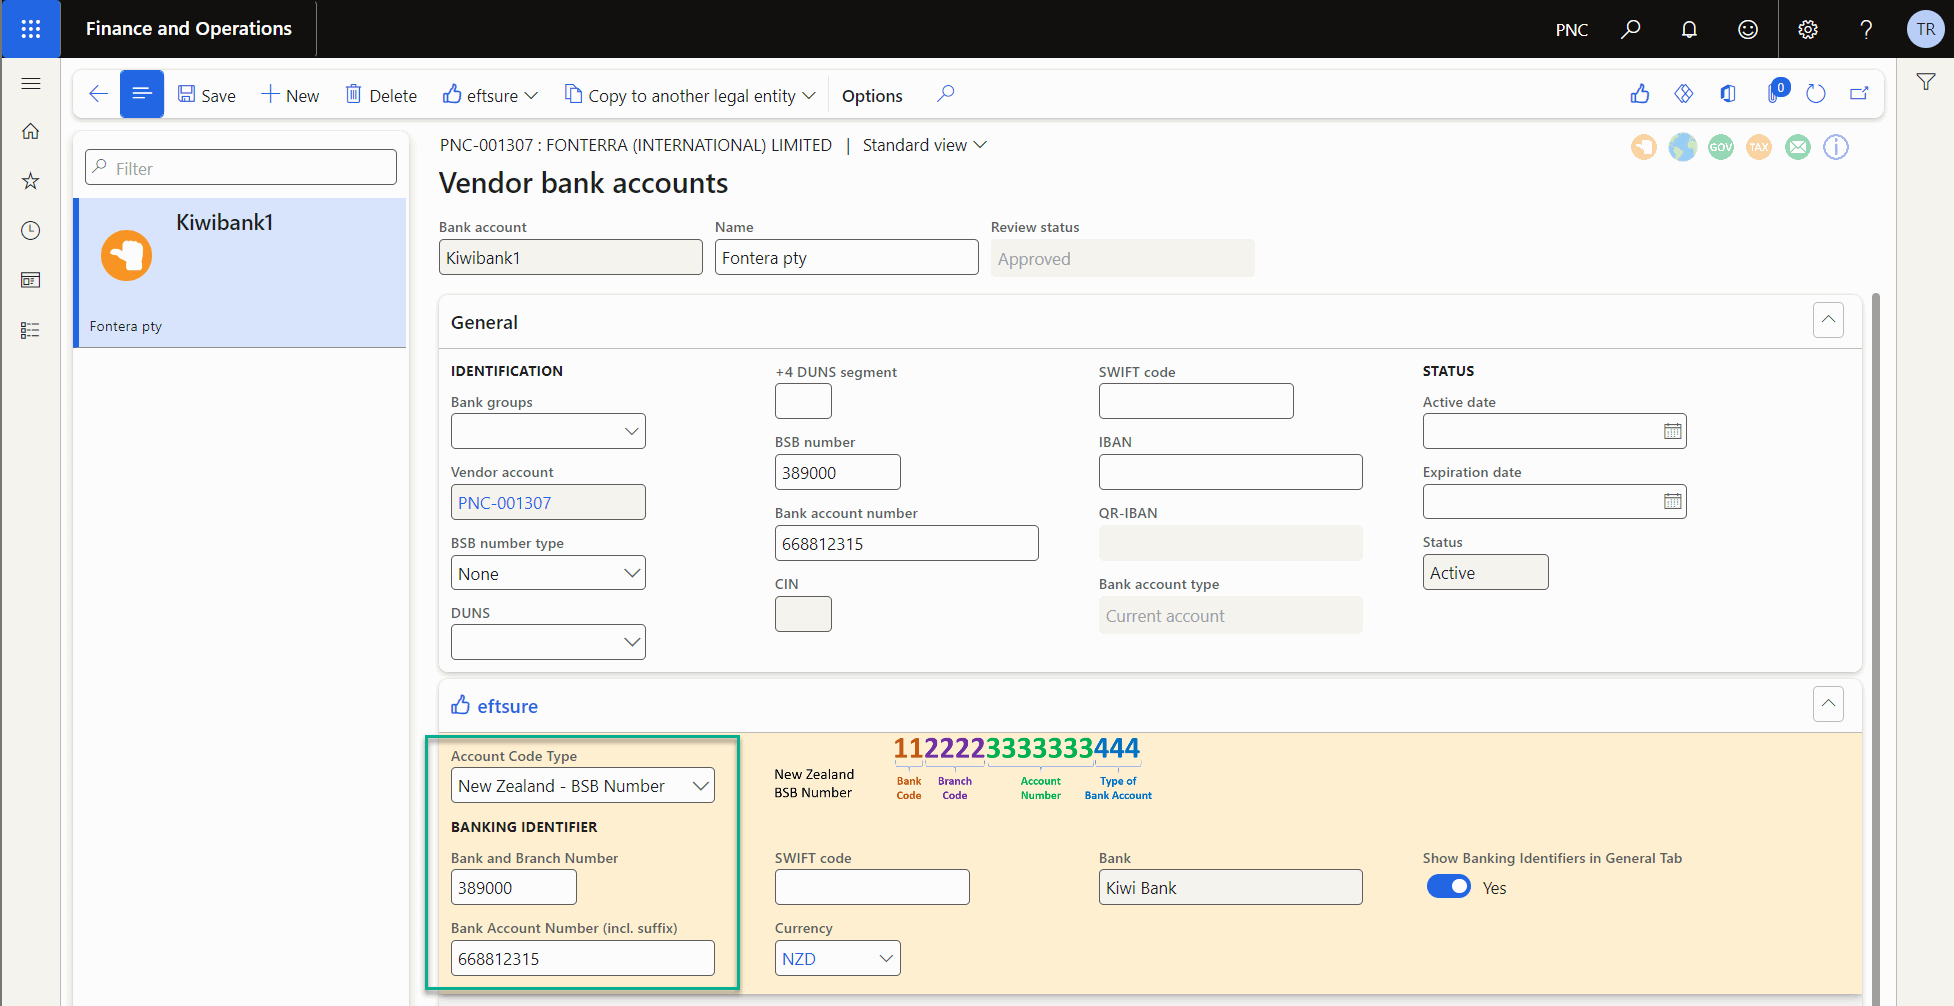Open the settings gear

point(1808,29)
